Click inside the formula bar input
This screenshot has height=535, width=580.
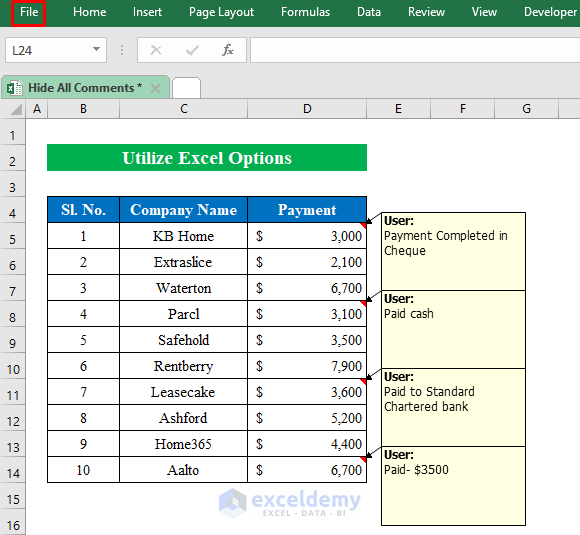(x=415, y=50)
